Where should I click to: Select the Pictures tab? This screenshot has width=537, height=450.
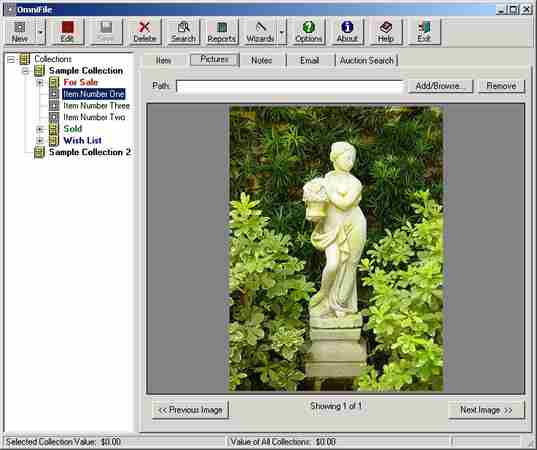tap(214, 60)
